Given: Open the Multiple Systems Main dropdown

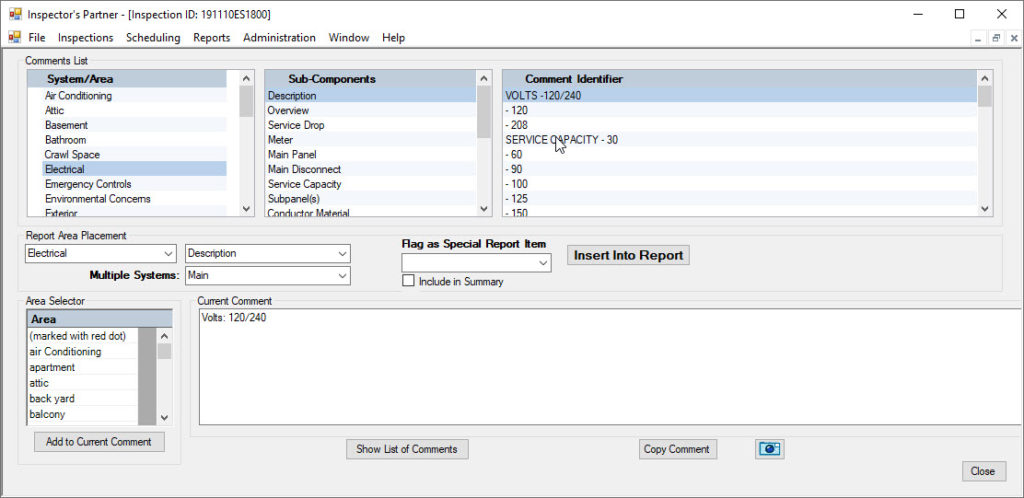Looking at the screenshot, I should point(342,275).
